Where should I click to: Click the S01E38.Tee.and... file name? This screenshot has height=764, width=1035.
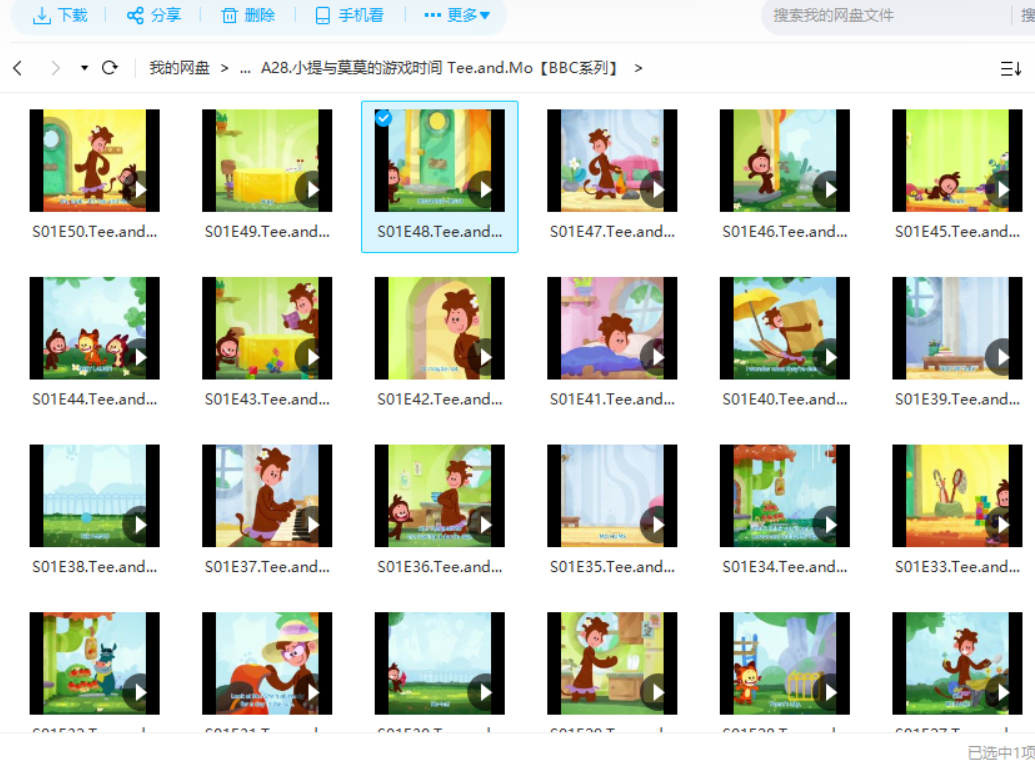94,567
